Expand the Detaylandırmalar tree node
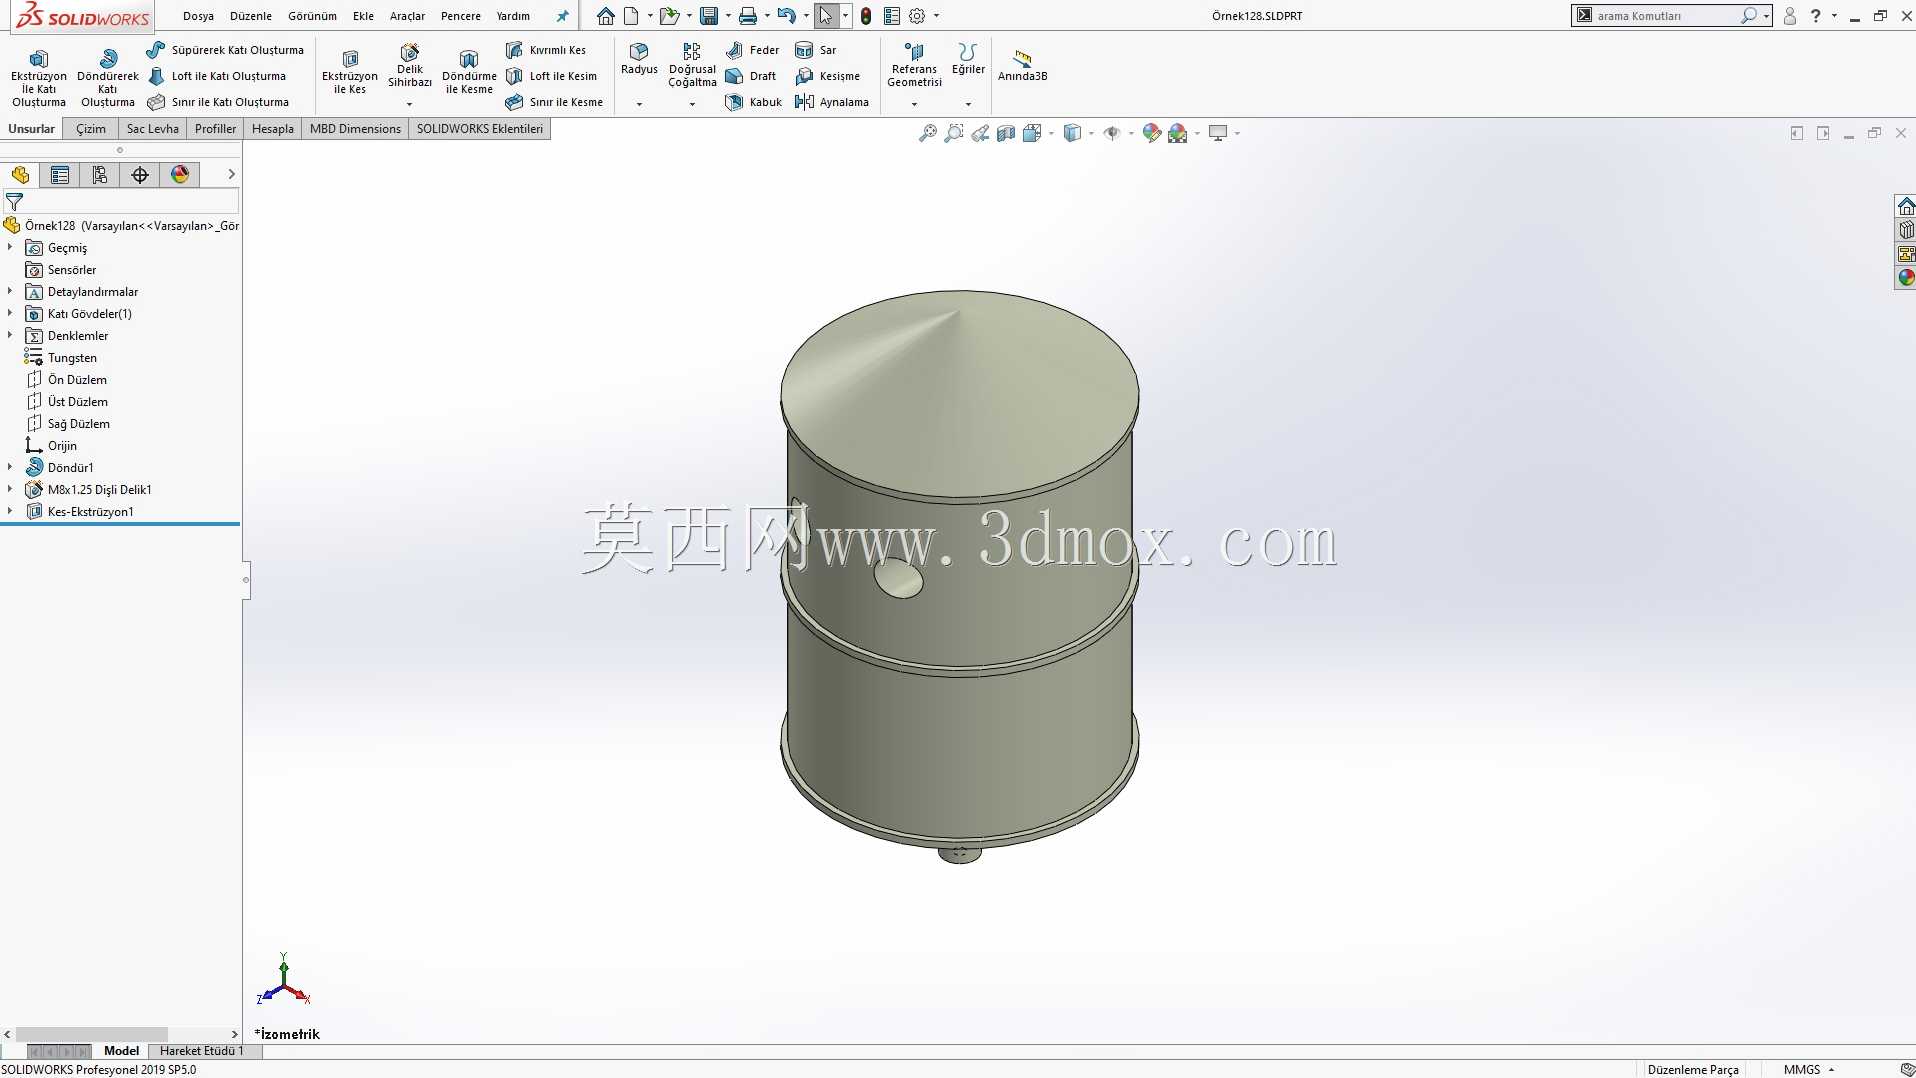Screen dimensions: 1916x1078 (x=10, y=291)
